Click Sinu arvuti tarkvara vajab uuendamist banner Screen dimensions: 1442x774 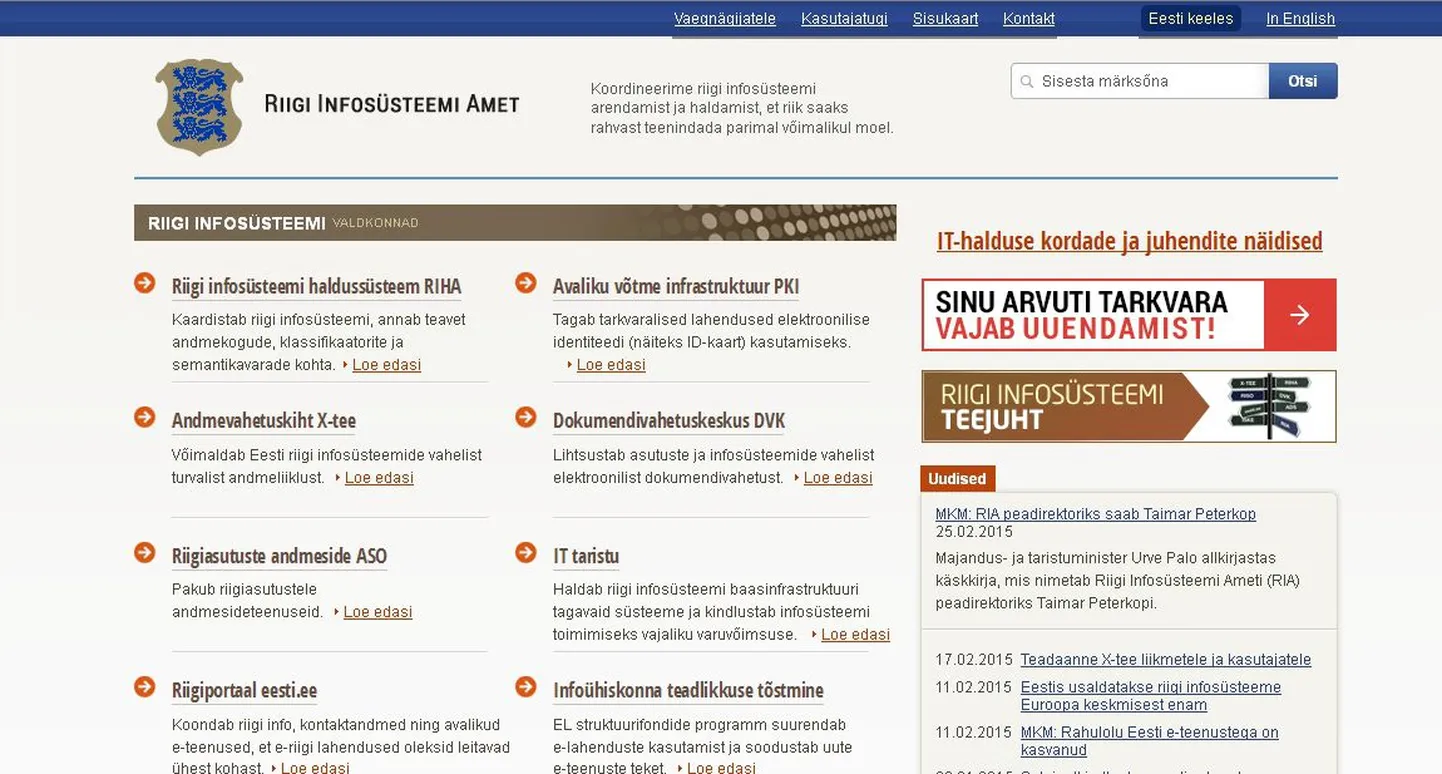1129,315
